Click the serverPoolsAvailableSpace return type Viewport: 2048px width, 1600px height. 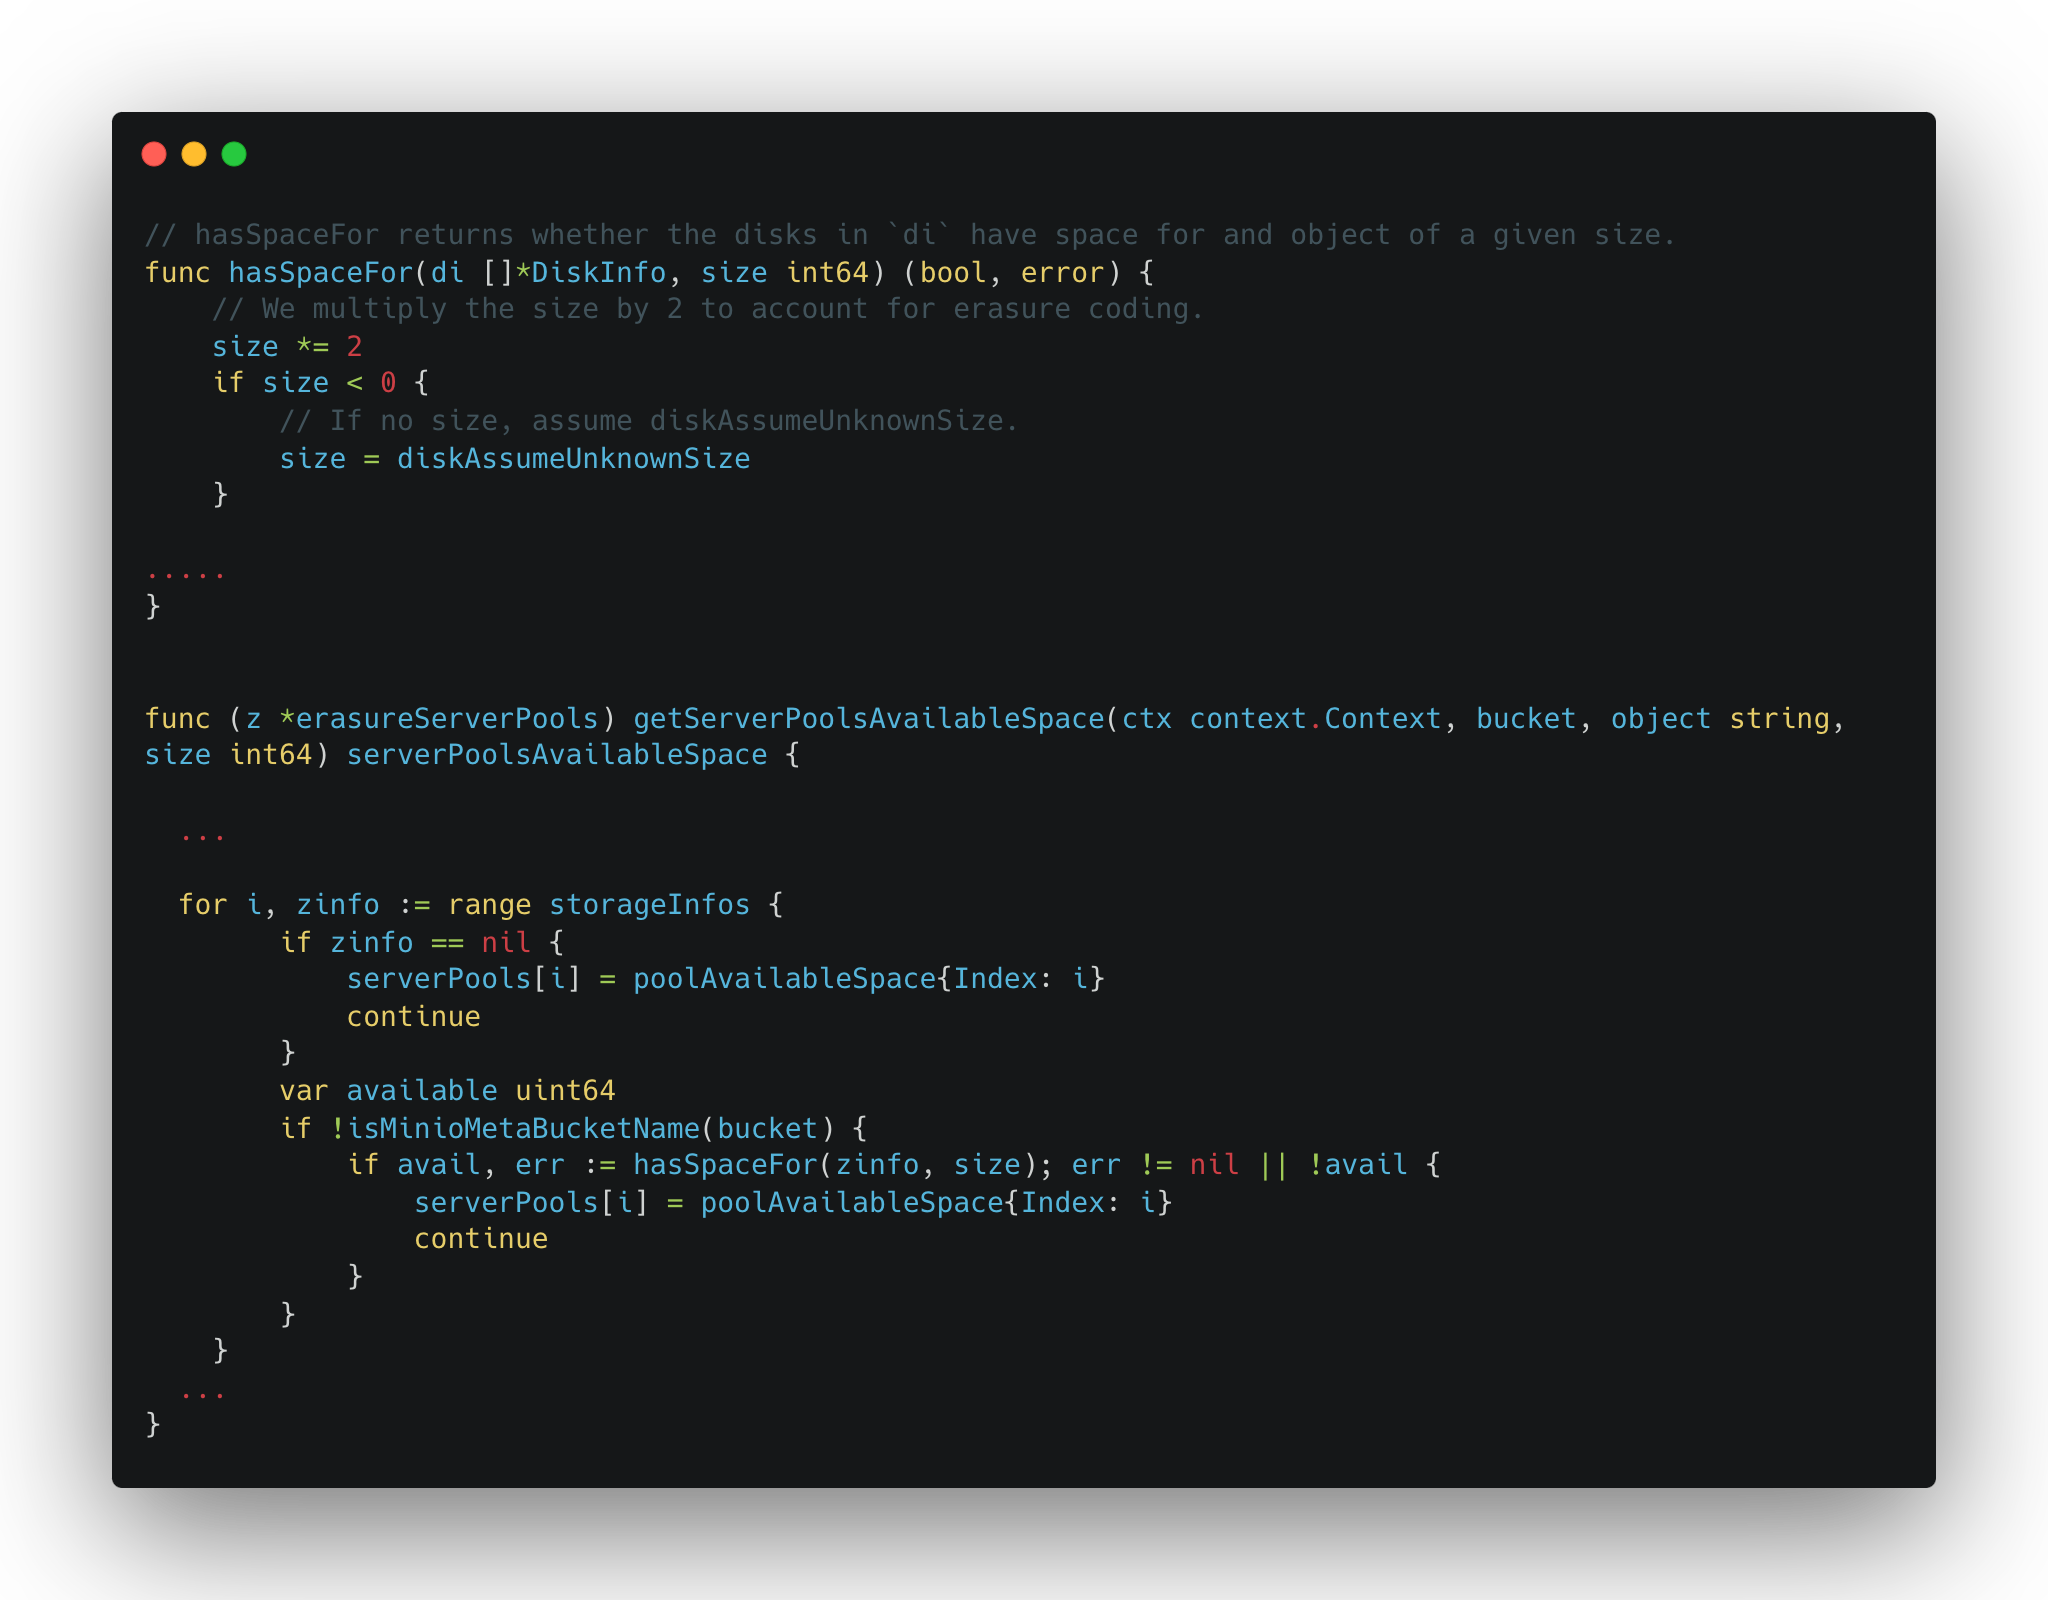click(556, 755)
